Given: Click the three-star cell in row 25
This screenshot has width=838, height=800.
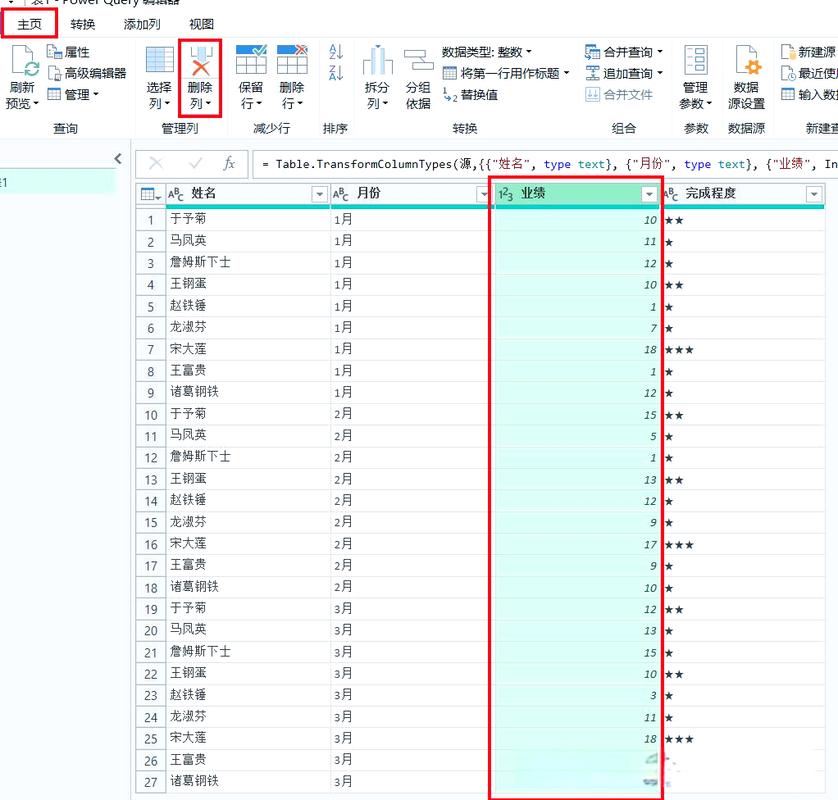Looking at the screenshot, I should [x=743, y=739].
